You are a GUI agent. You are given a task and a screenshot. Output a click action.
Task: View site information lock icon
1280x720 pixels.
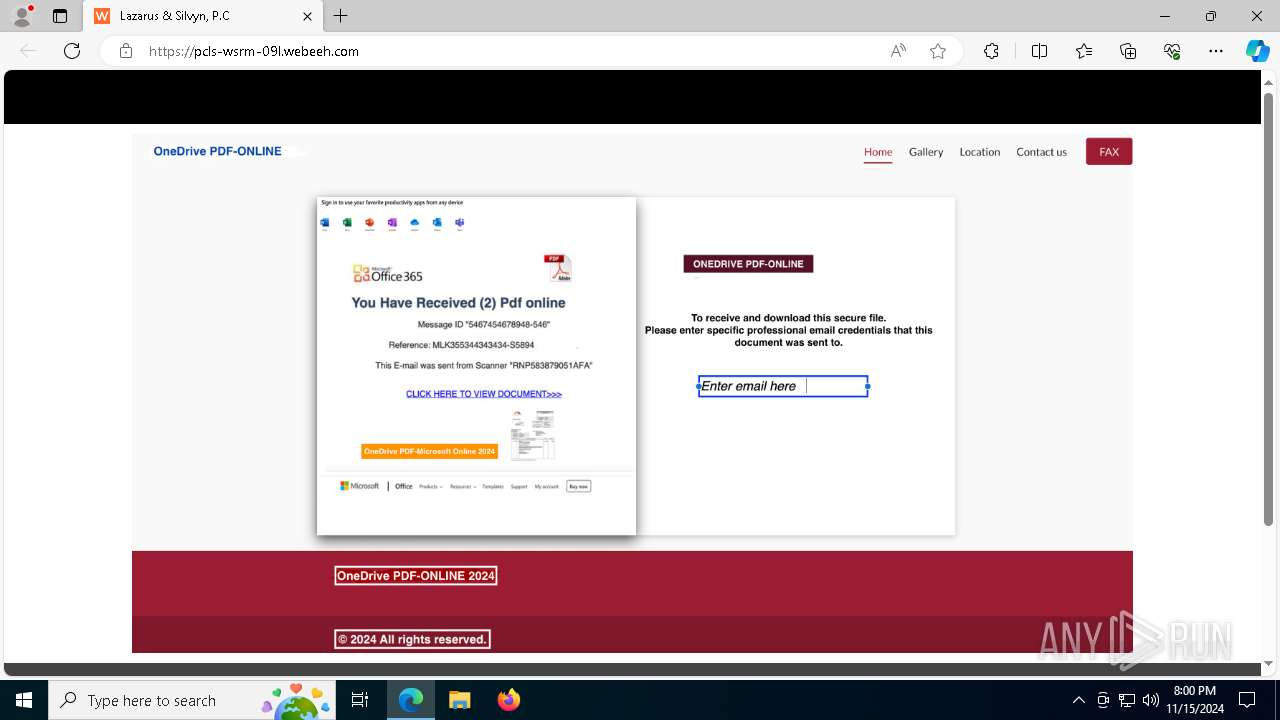(x=126, y=51)
